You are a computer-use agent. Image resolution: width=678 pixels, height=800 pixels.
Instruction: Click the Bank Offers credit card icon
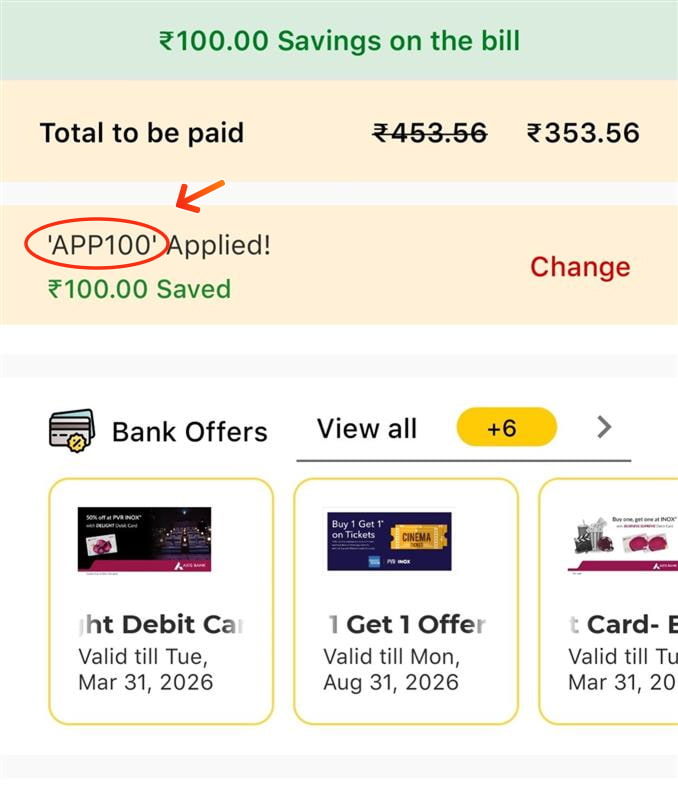click(x=71, y=430)
